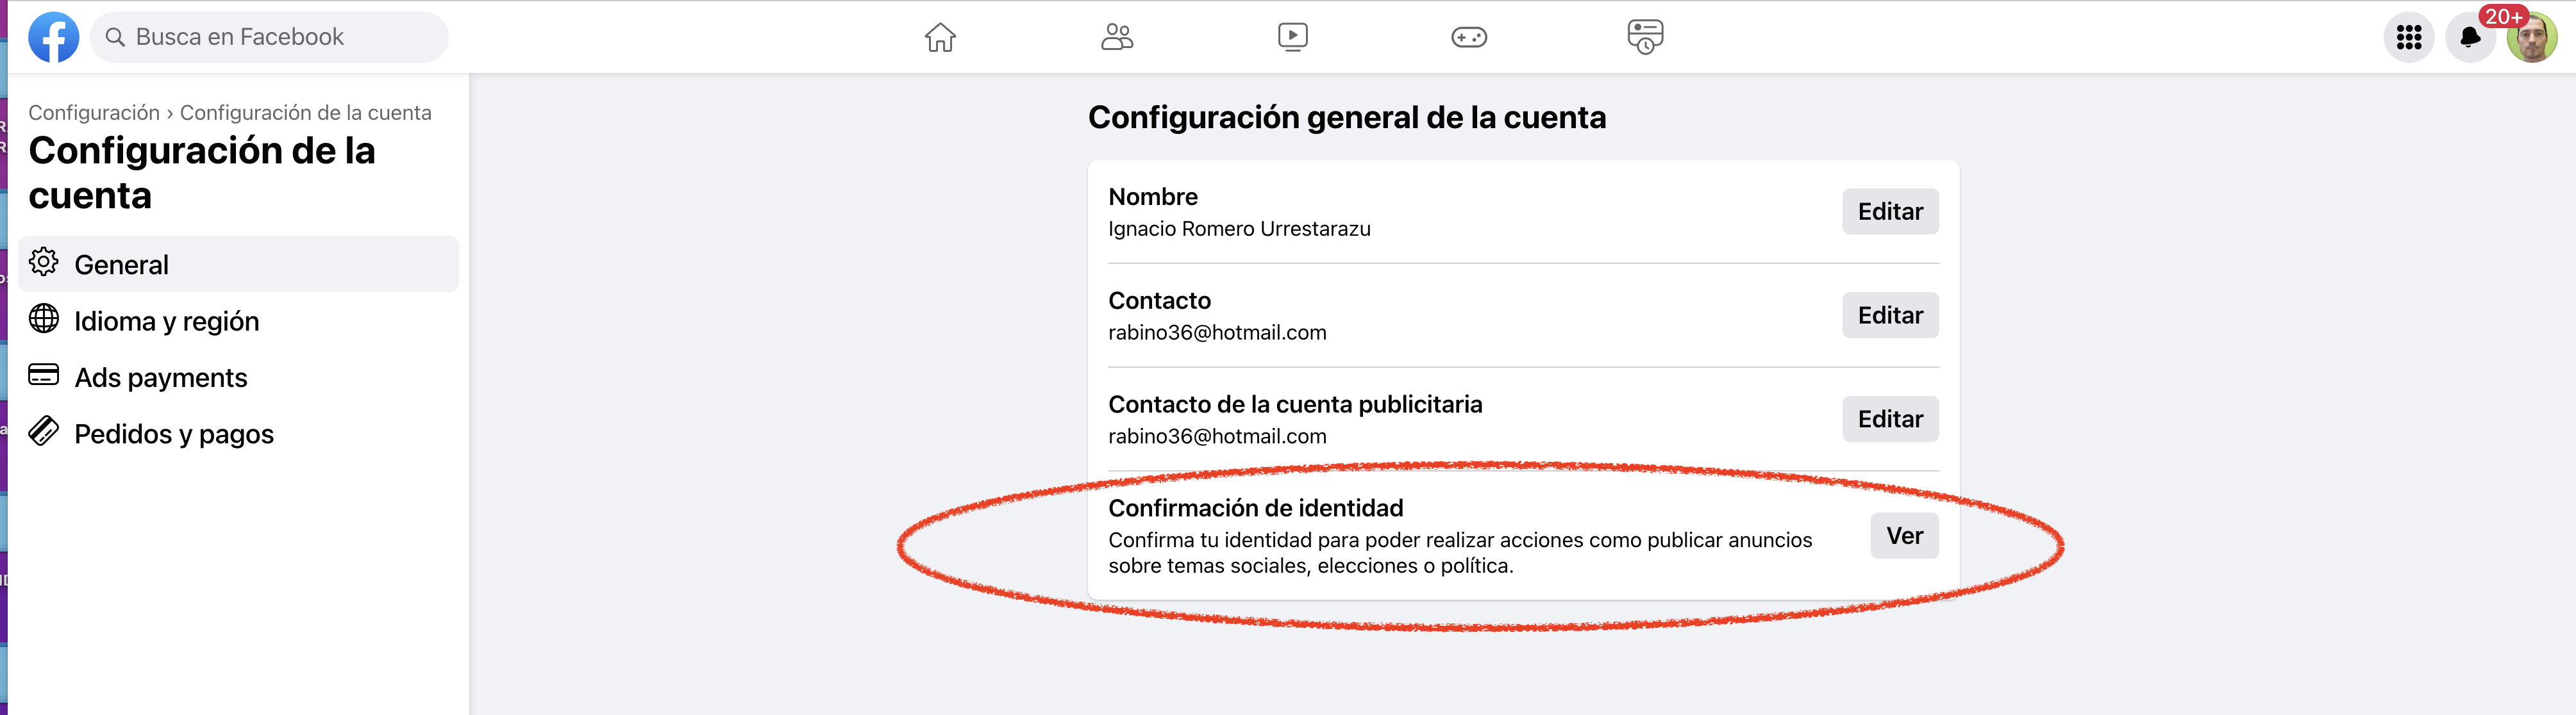
Task: Open the nine-dot menu grid
Action: point(2409,37)
